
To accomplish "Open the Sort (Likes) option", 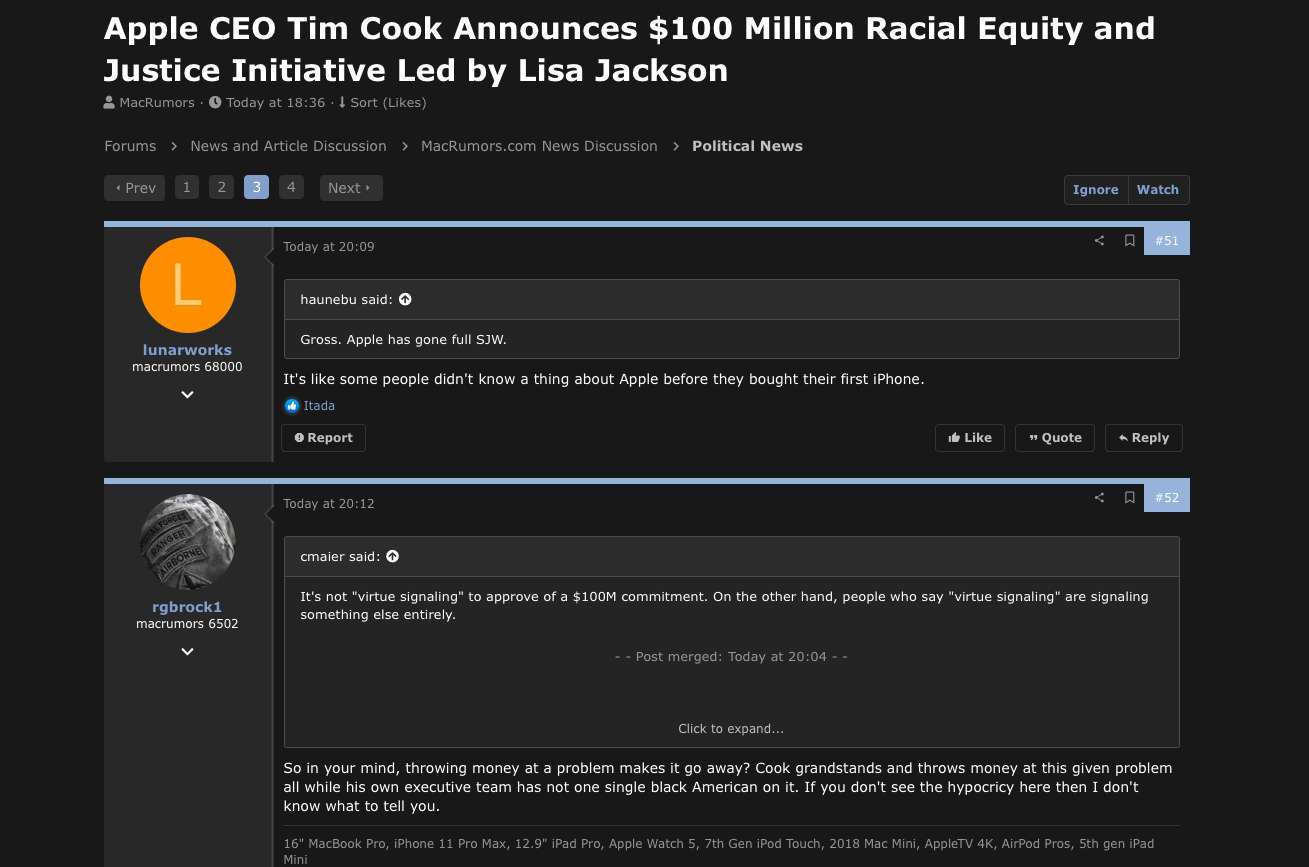I will tap(382, 102).
